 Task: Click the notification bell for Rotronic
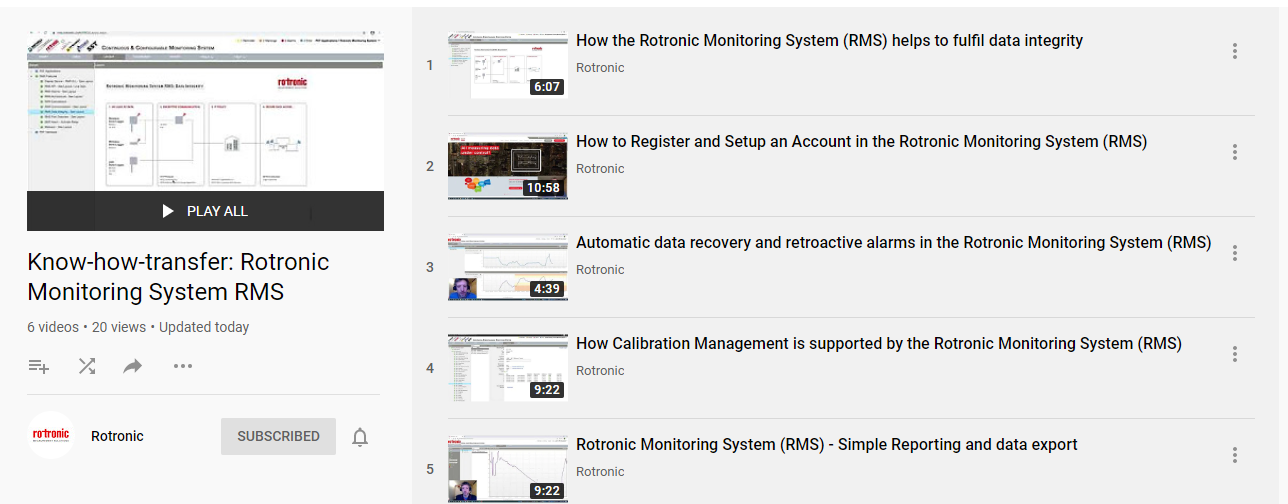pos(360,437)
